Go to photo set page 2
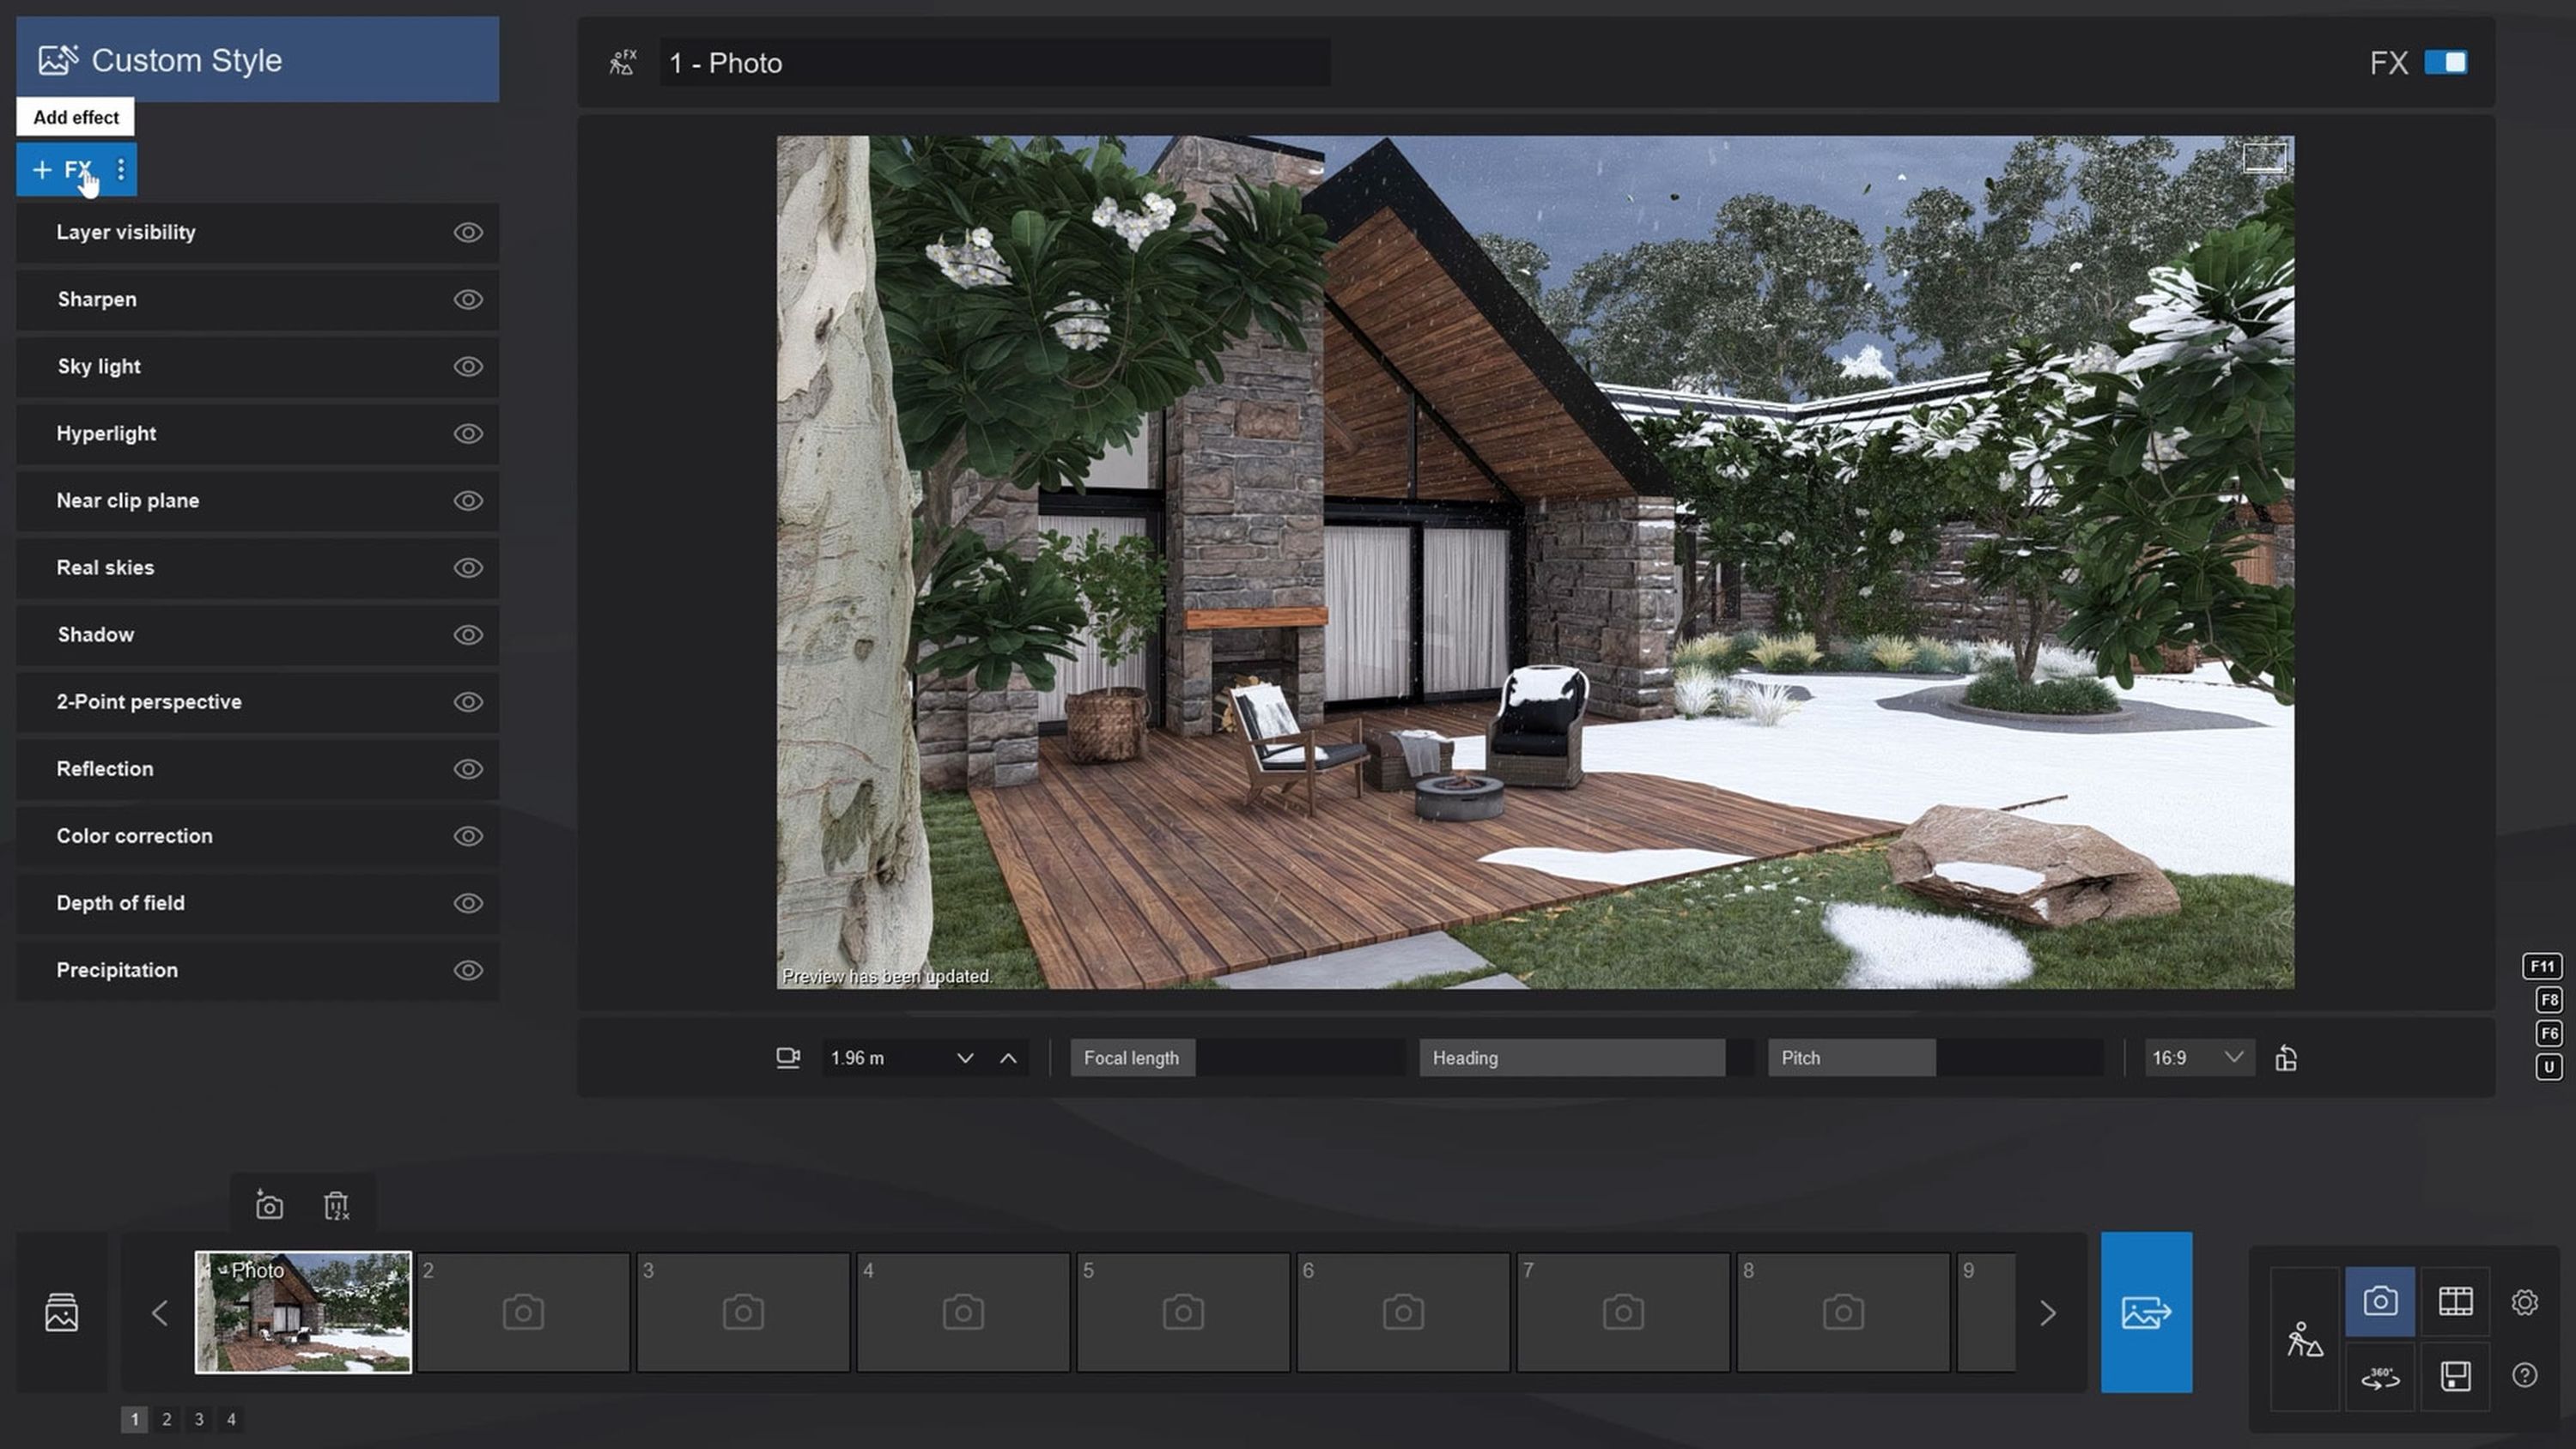Screen dimensions: 2576x1449 pos(167,1419)
